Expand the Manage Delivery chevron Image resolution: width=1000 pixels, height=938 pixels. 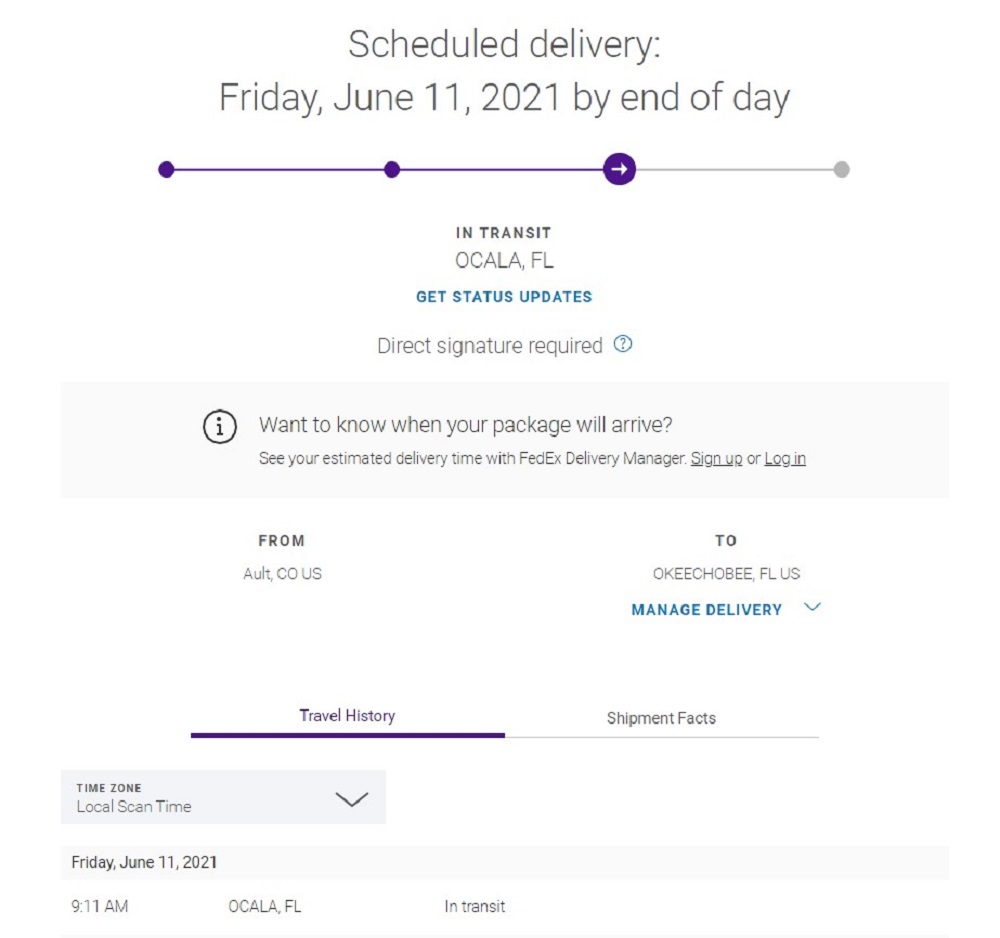(812, 607)
